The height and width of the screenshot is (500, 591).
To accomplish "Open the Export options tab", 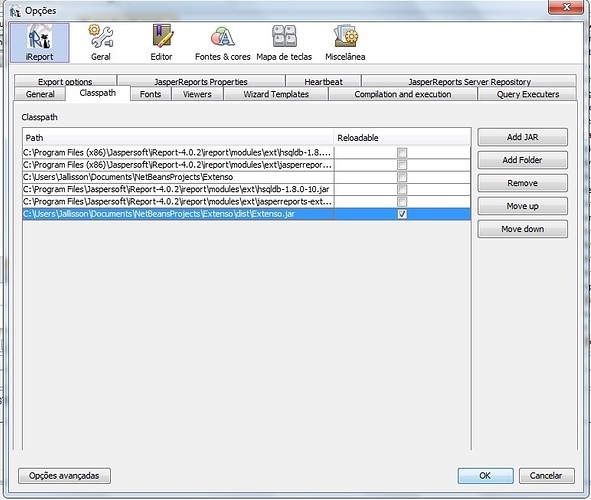I will coord(65,81).
